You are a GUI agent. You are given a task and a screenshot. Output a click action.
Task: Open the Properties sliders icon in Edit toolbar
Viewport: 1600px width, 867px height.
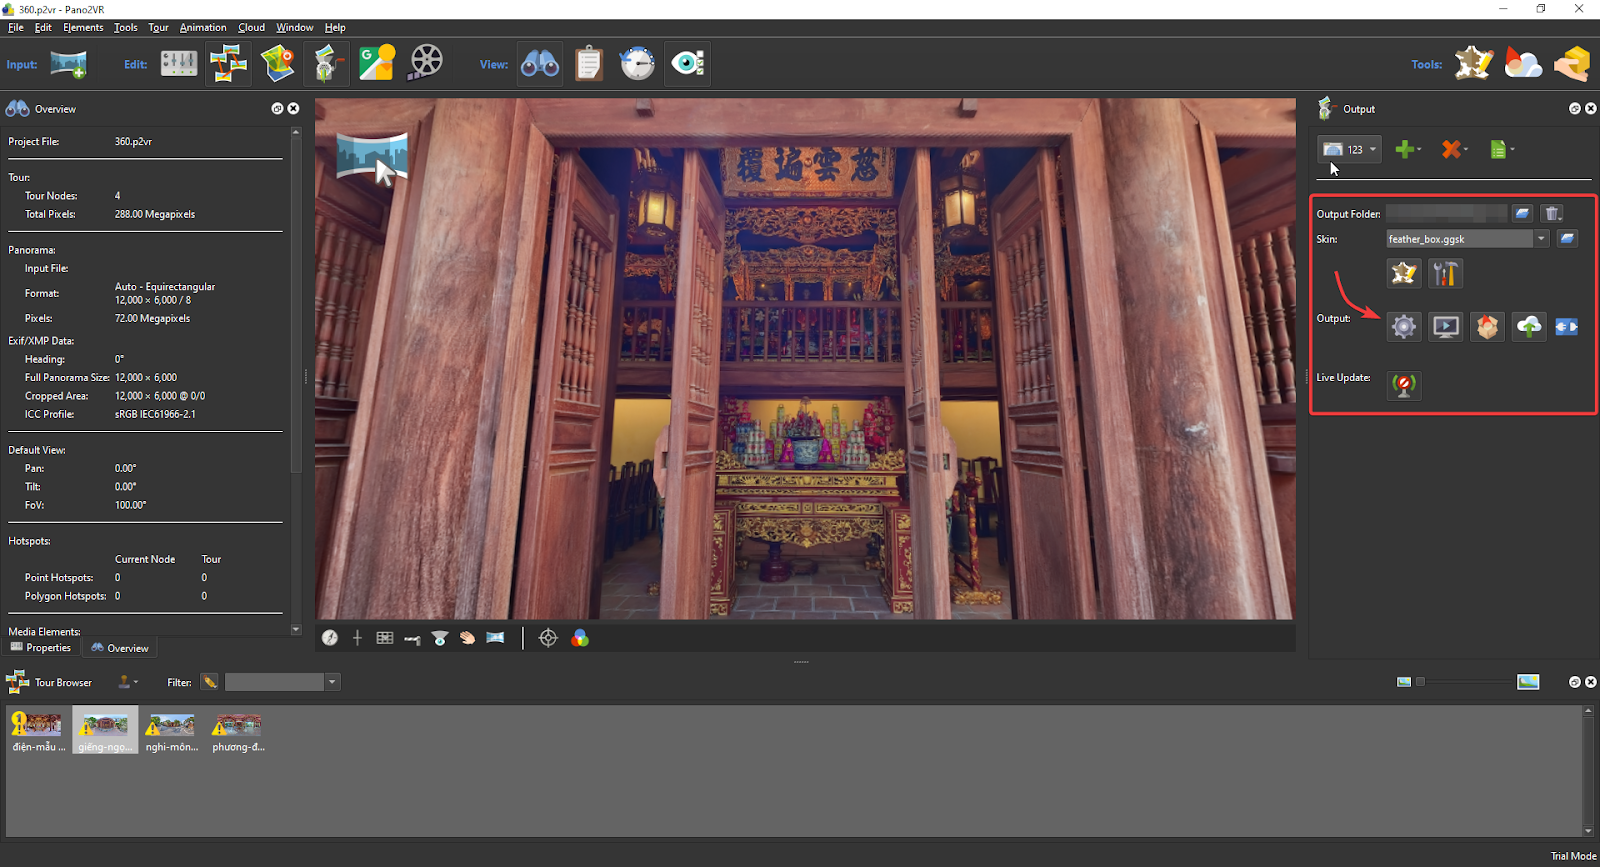[x=179, y=64]
